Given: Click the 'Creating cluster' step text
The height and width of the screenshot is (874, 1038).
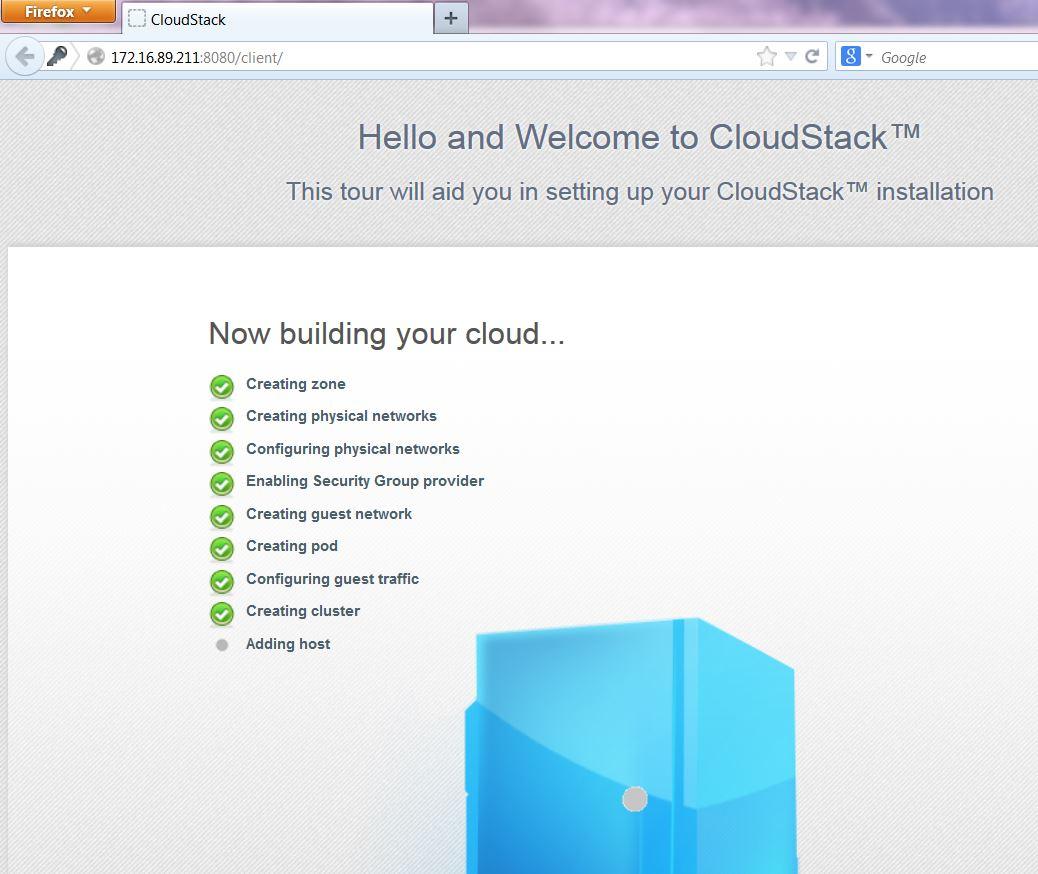Looking at the screenshot, I should (x=303, y=611).
